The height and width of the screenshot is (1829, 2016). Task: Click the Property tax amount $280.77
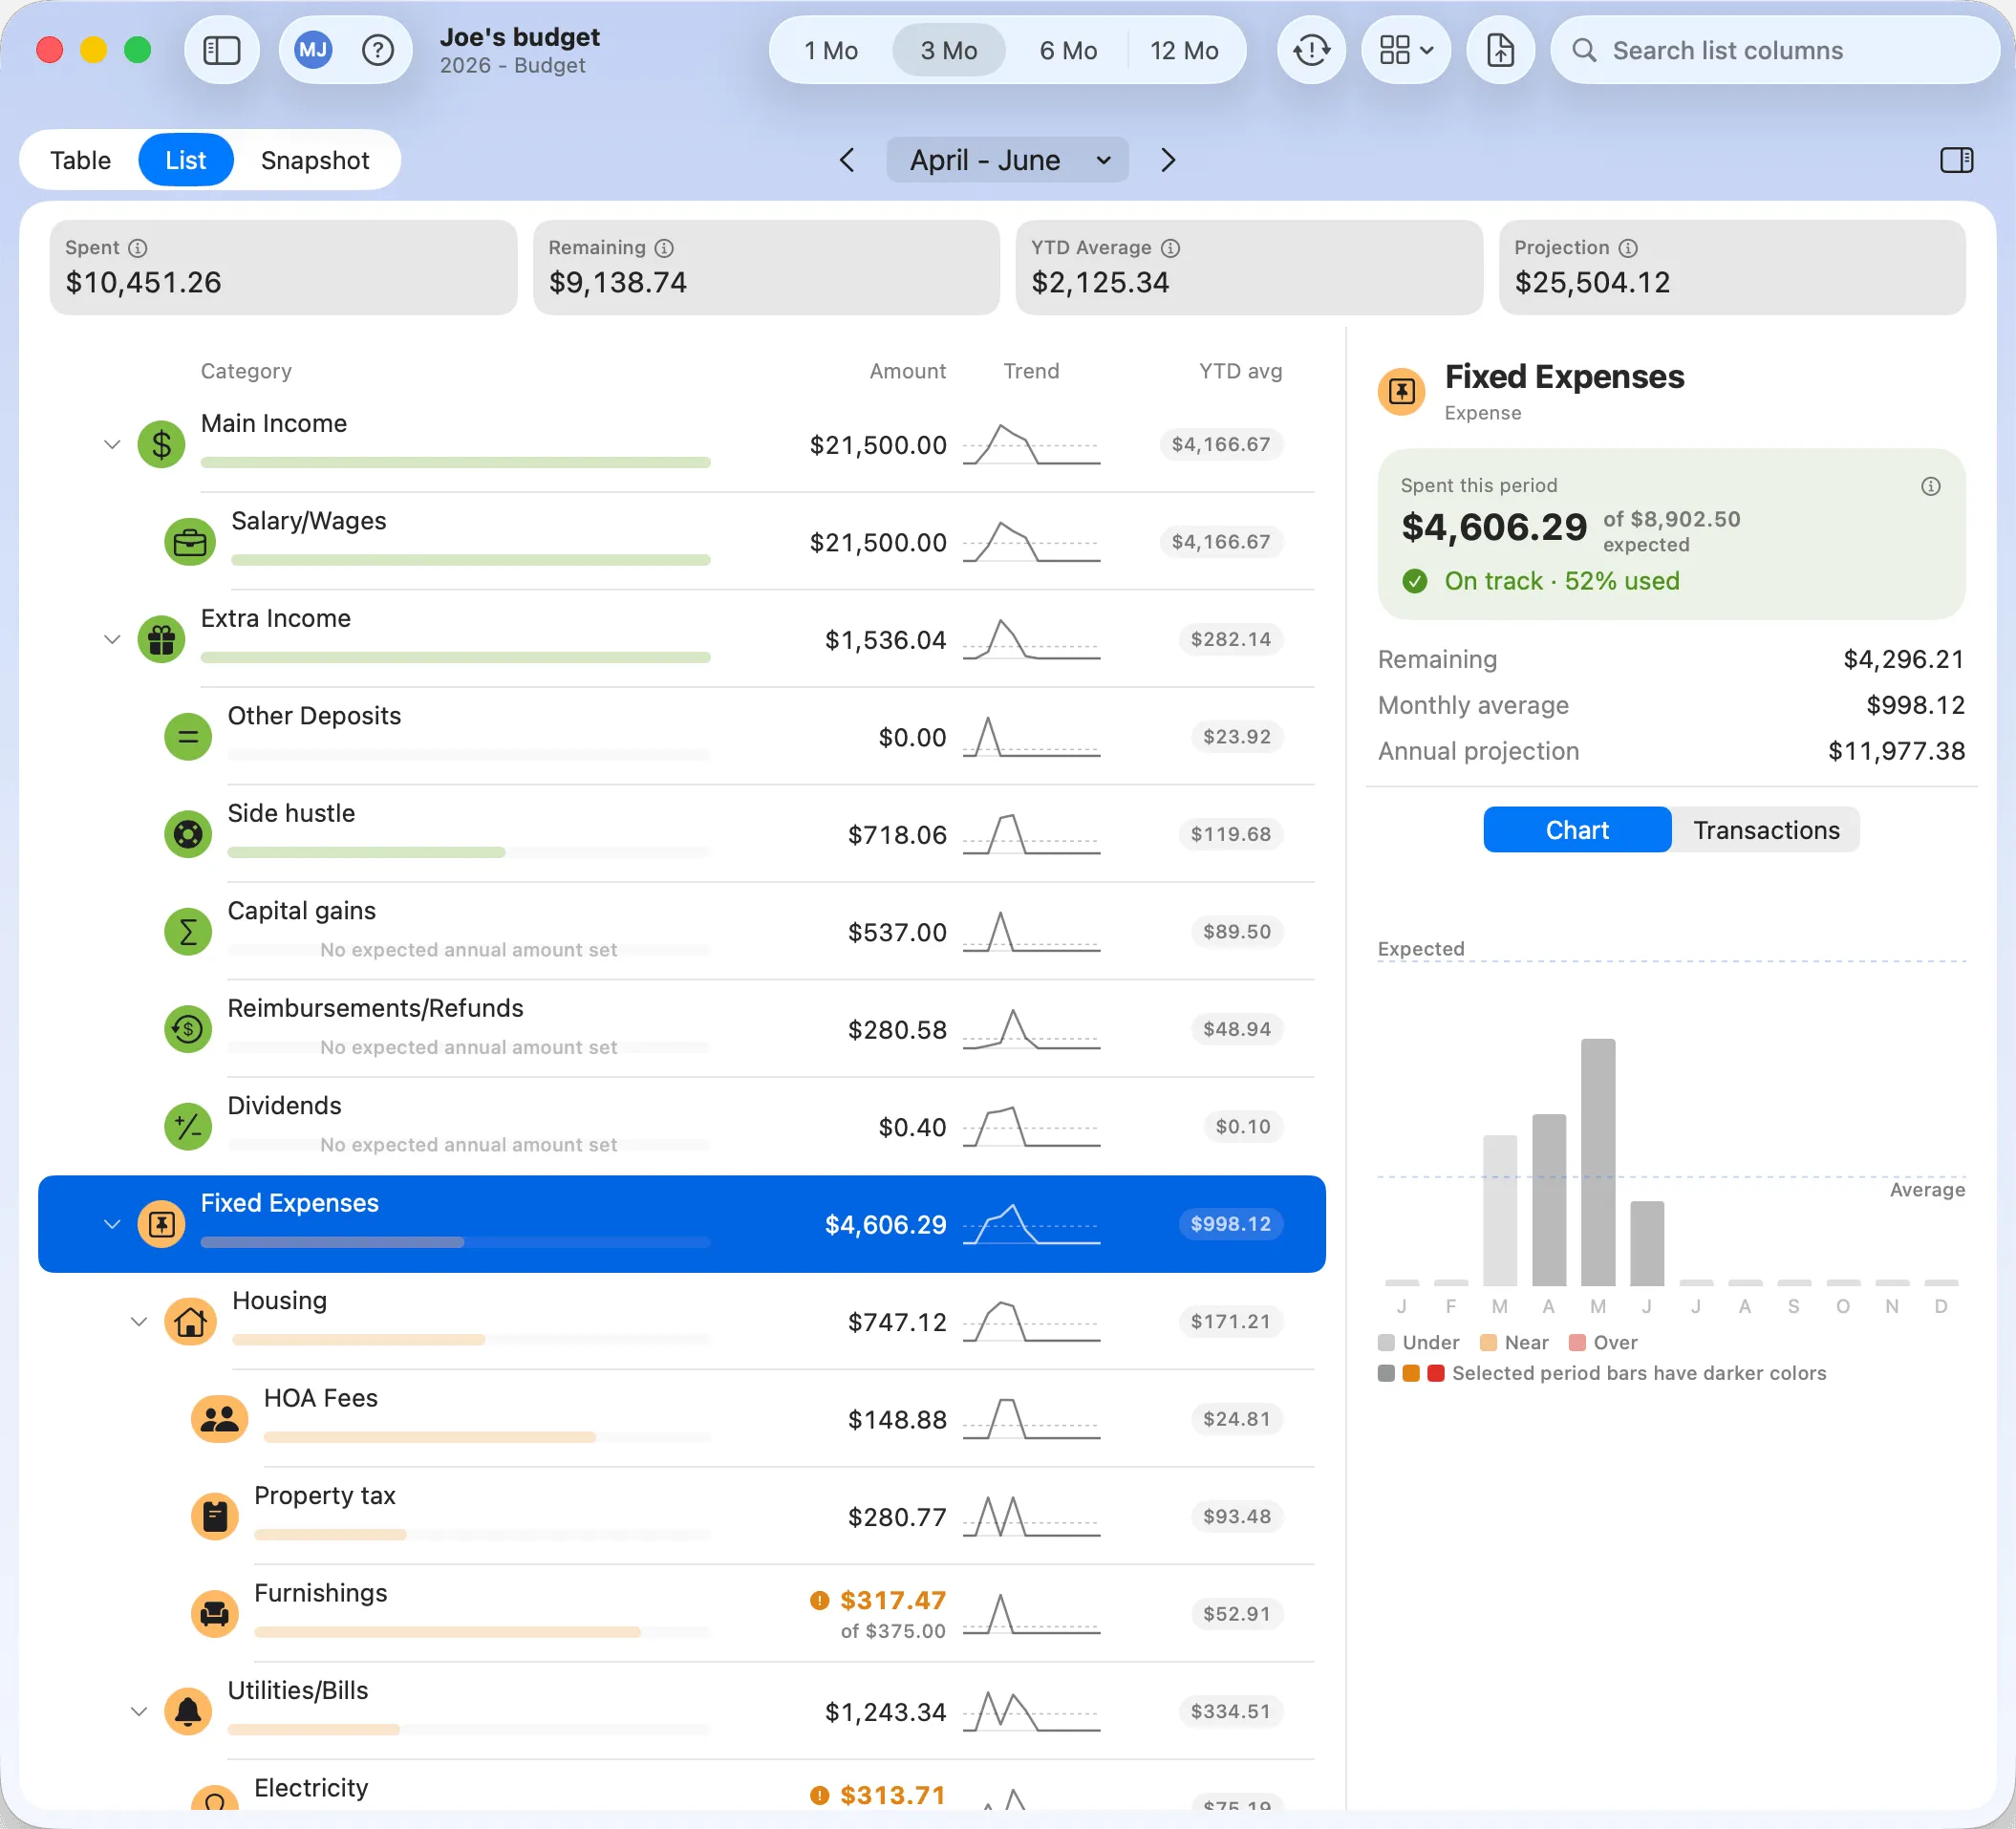click(x=897, y=1517)
